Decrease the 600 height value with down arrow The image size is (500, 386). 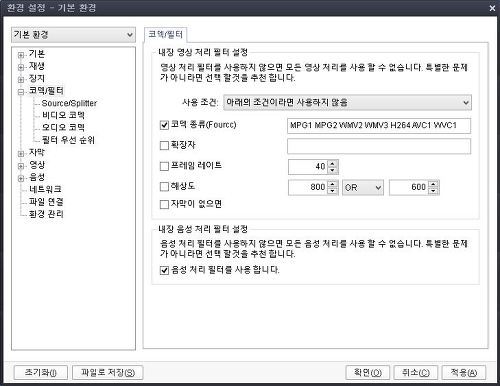[x=433, y=191]
